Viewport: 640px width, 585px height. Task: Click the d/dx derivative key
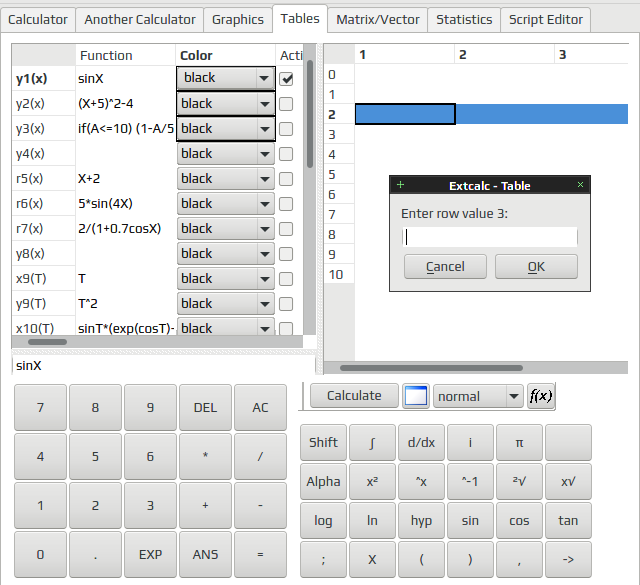tap(421, 443)
